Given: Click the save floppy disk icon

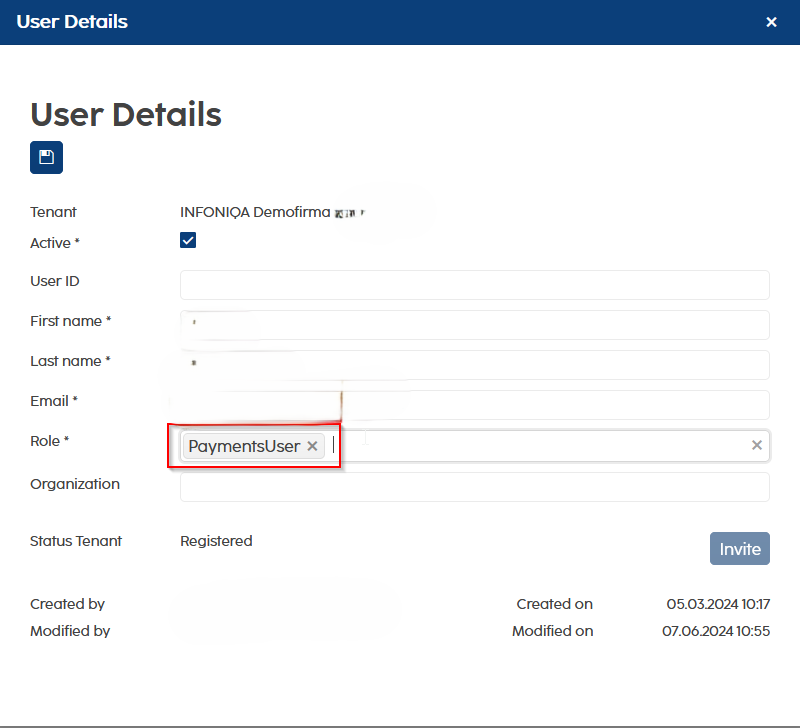Looking at the screenshot, I should (46, 158).
